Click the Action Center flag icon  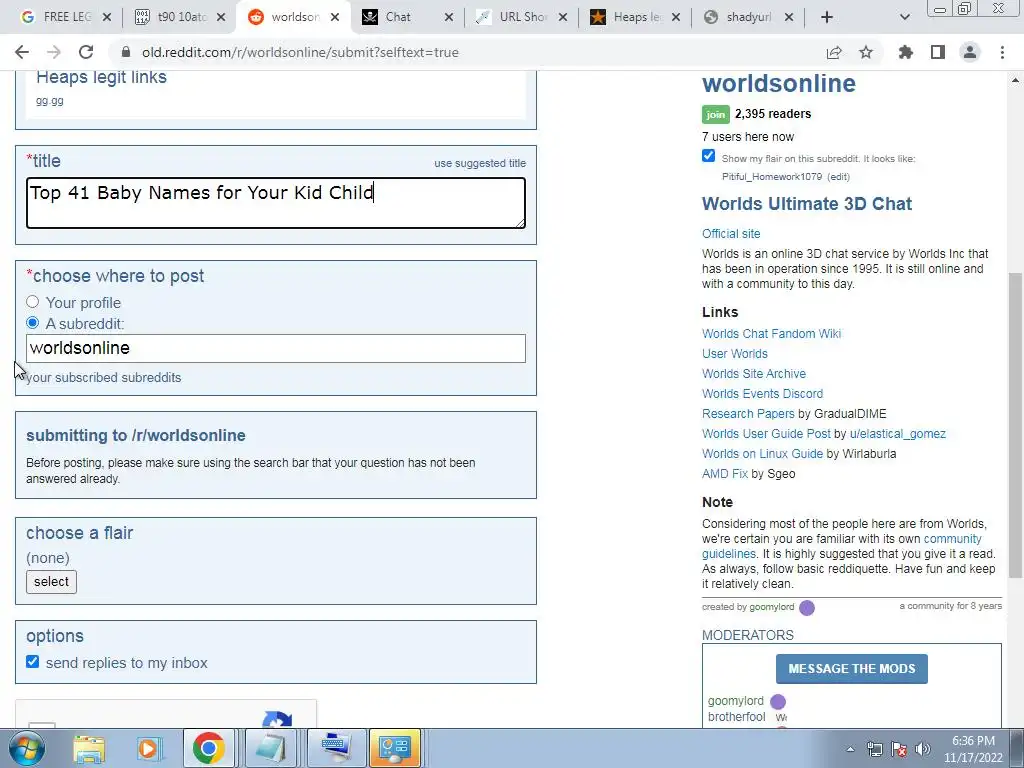click(899, 749)
